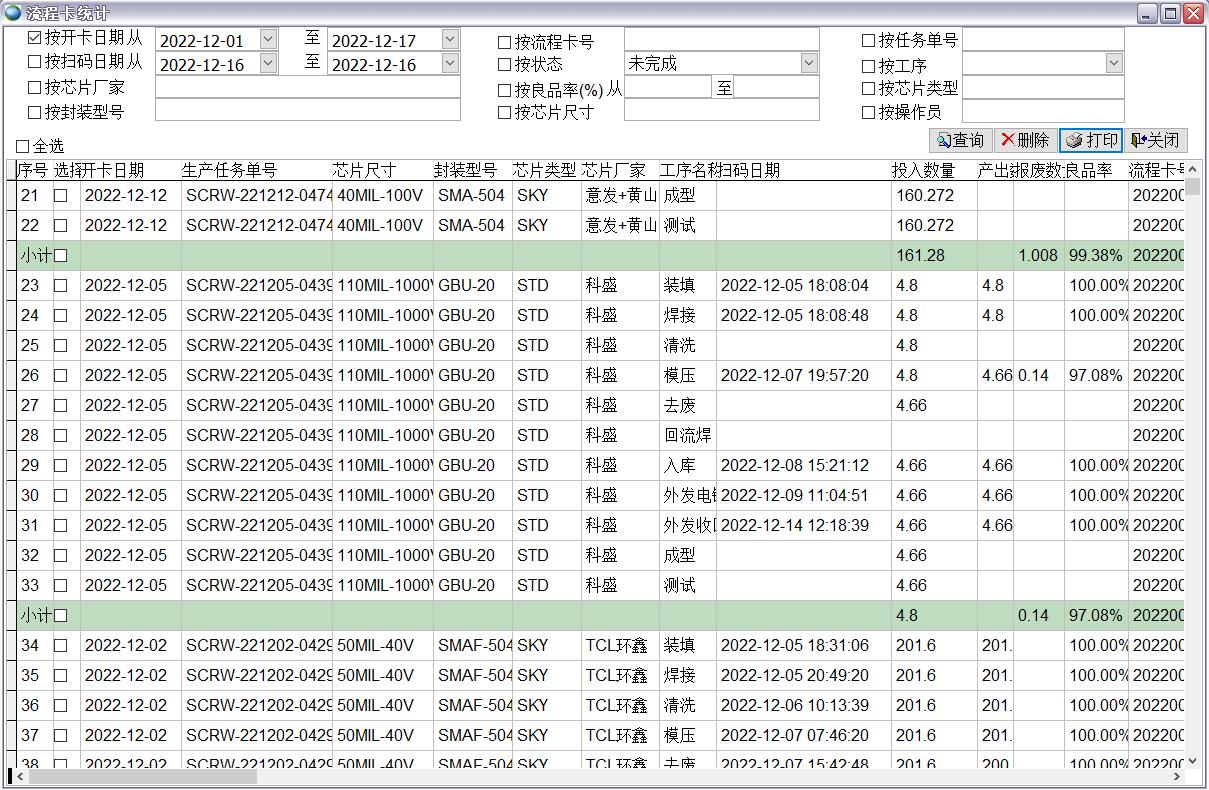Open end date 2022-12-17 date picker
The width and height of the screenshot is (1209, 790).
pos(450,40)
